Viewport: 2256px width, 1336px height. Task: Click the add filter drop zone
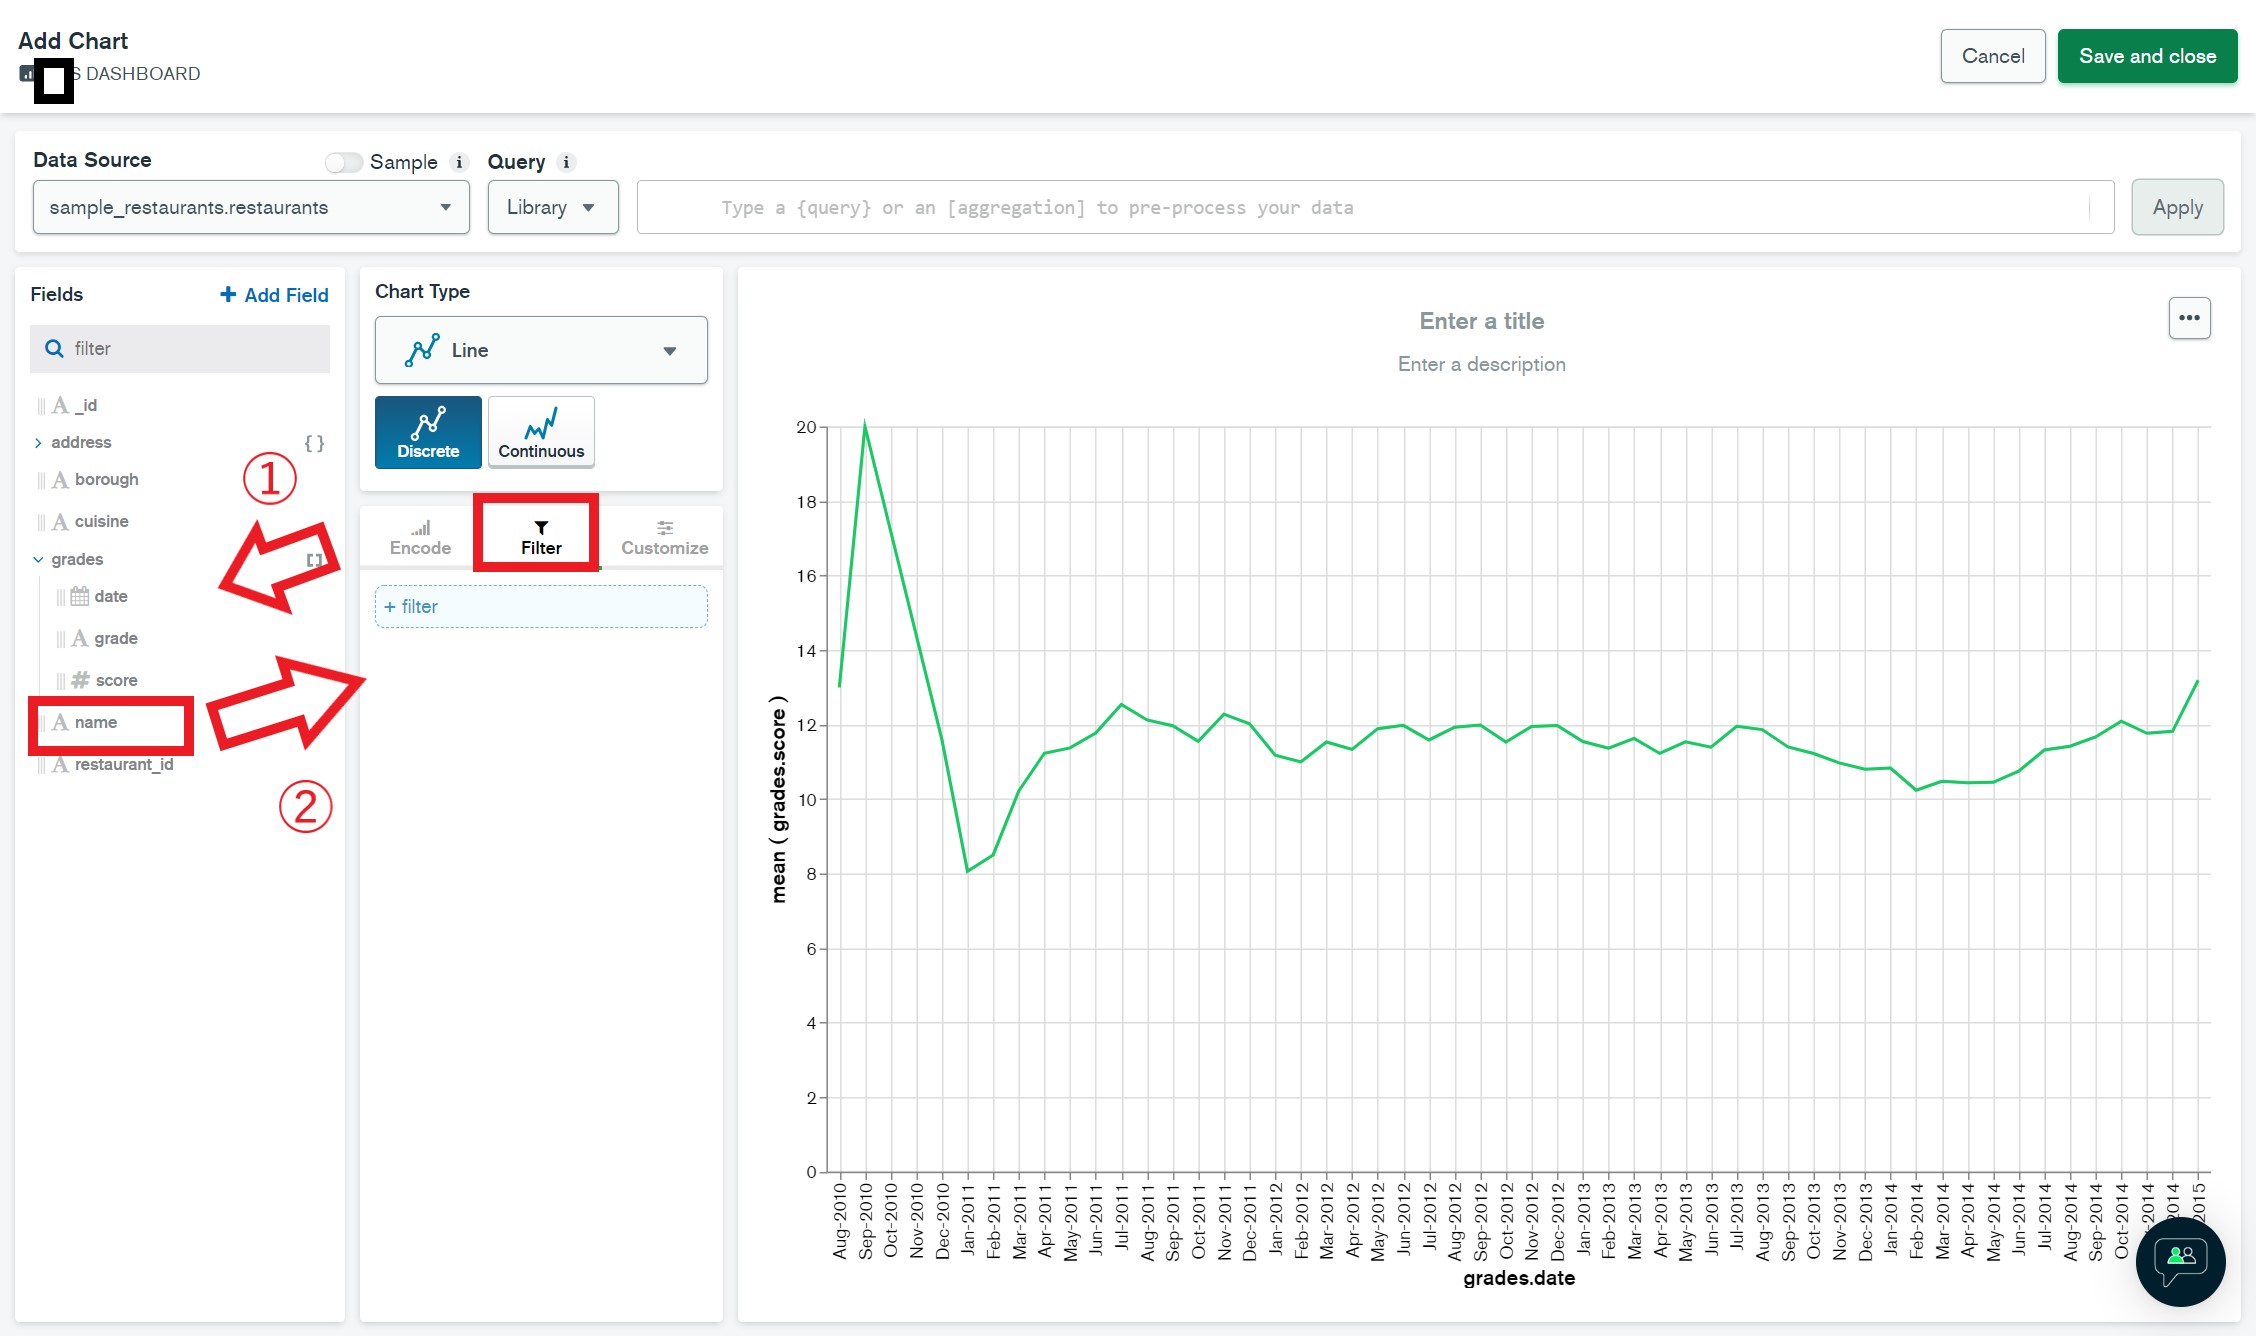541,607
